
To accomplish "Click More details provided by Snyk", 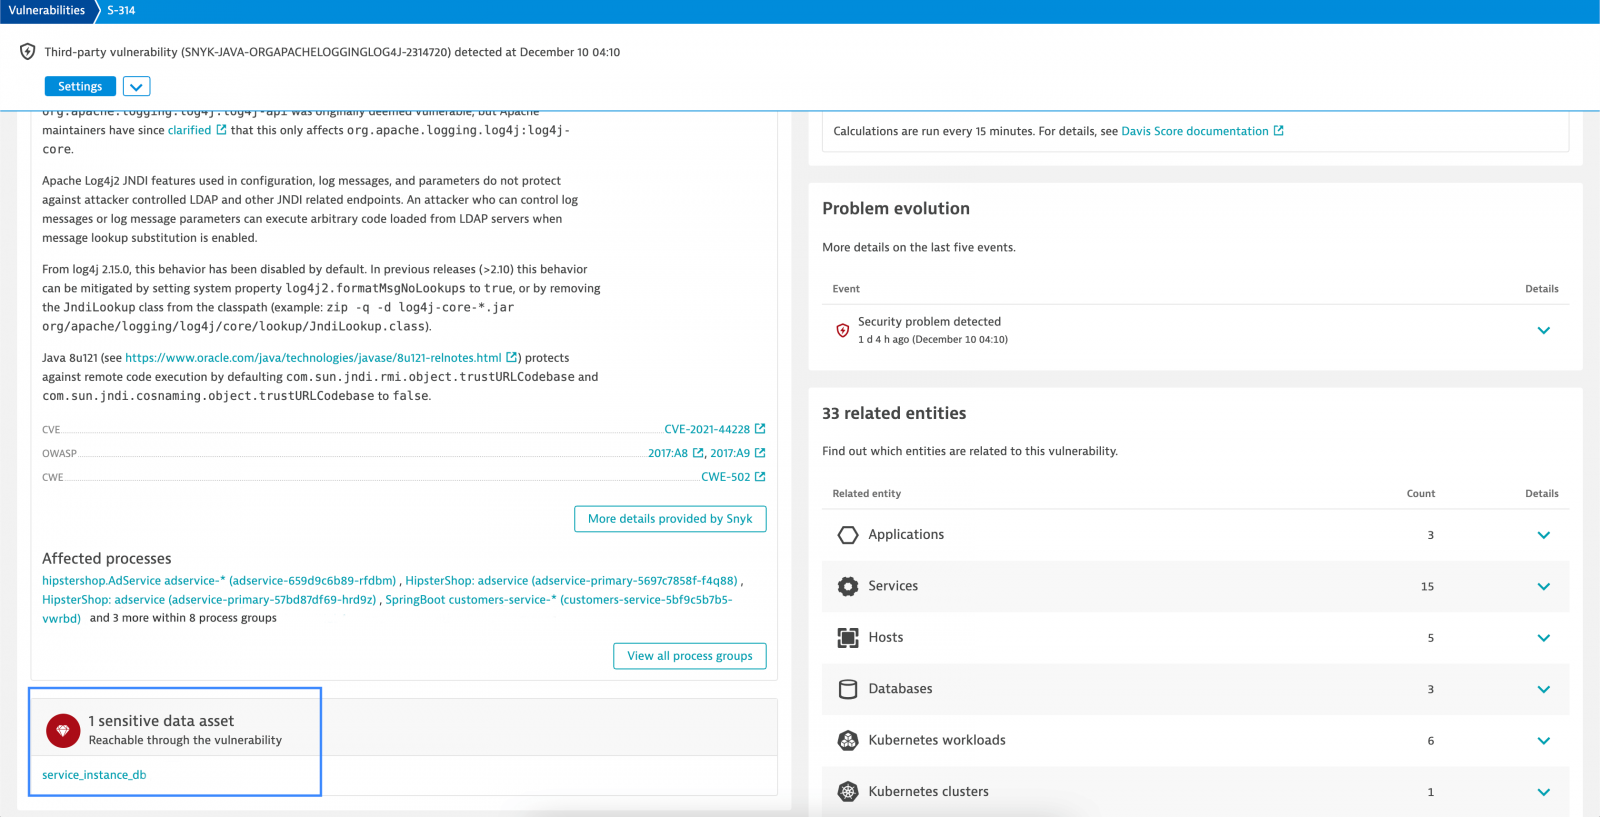I will tap(670, 519).
